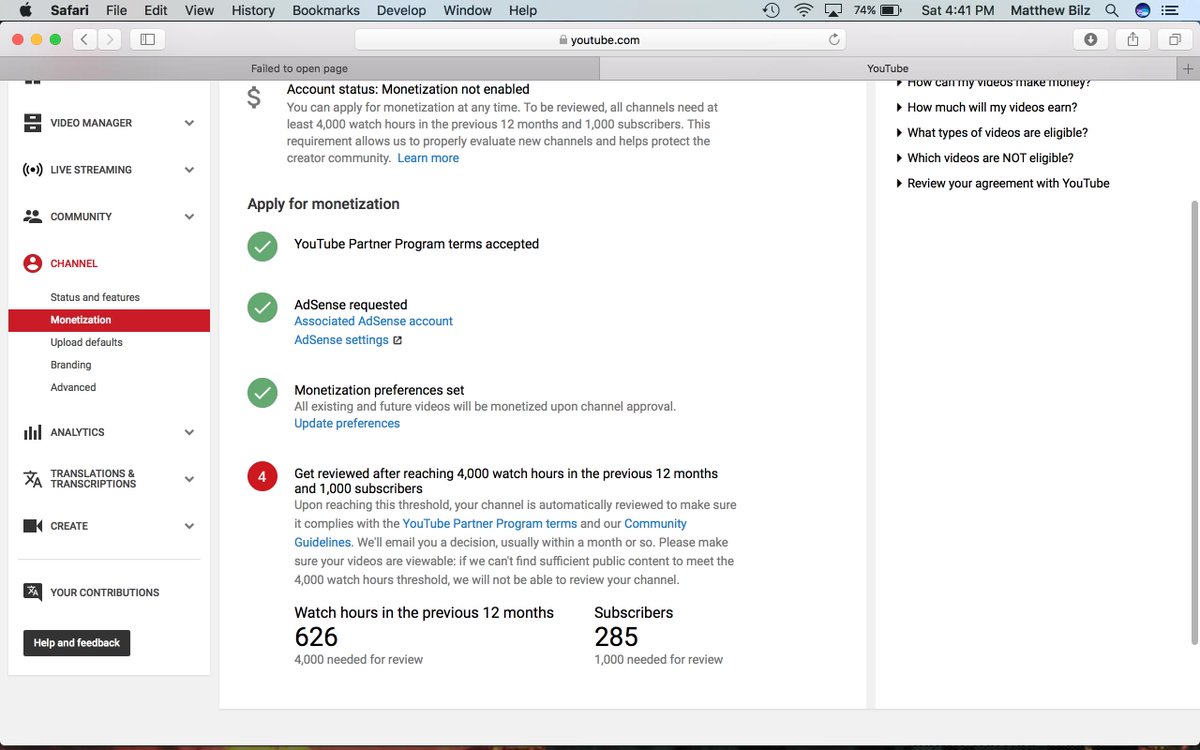Click the battery status in menu bar
Screen dimensions: 1200x750
879,10
